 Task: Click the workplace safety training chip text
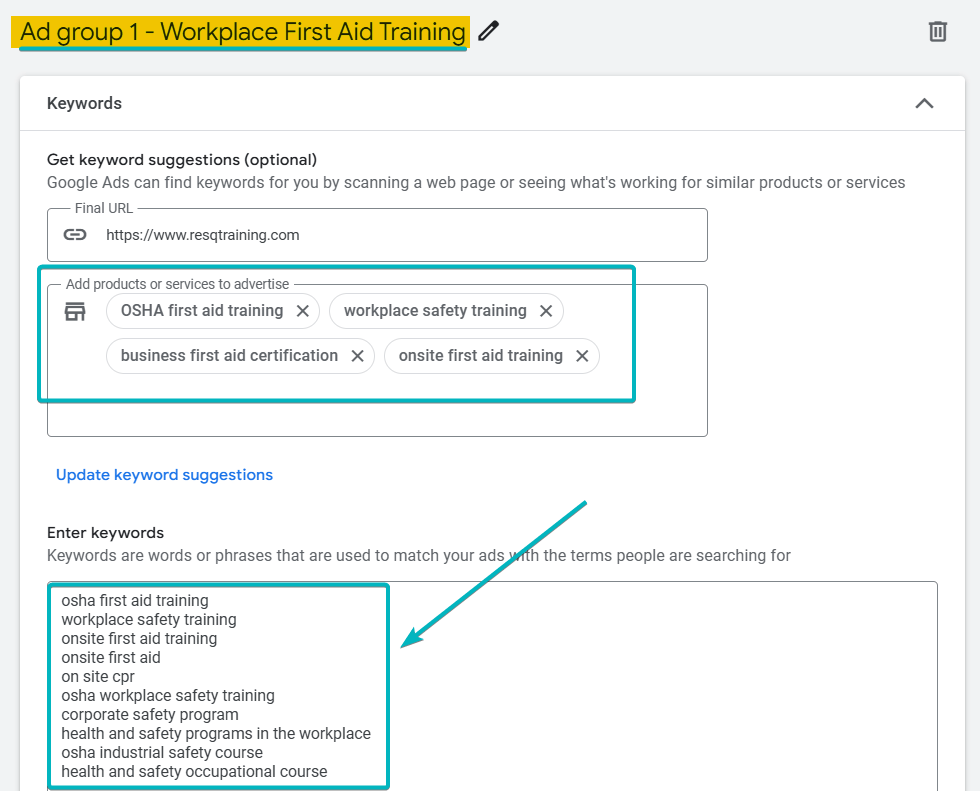click(x=434, y=311)
